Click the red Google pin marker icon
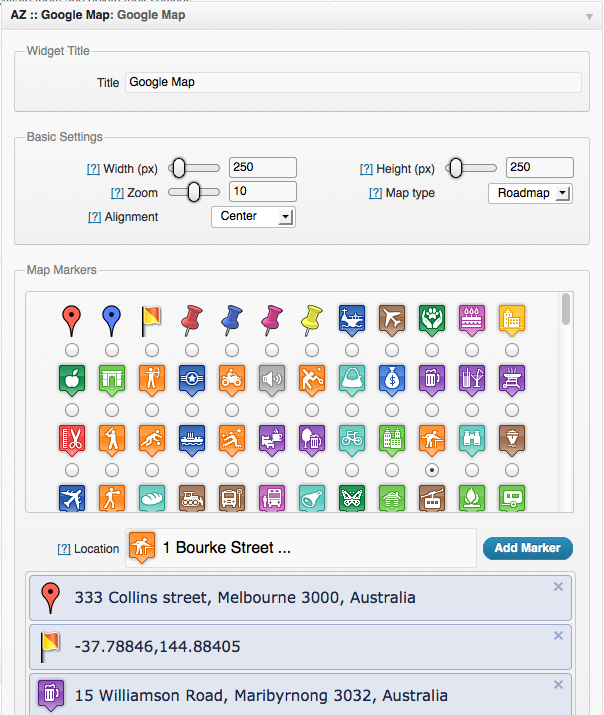Viewport: 604px width, 715px height. [x=71, y=320]
